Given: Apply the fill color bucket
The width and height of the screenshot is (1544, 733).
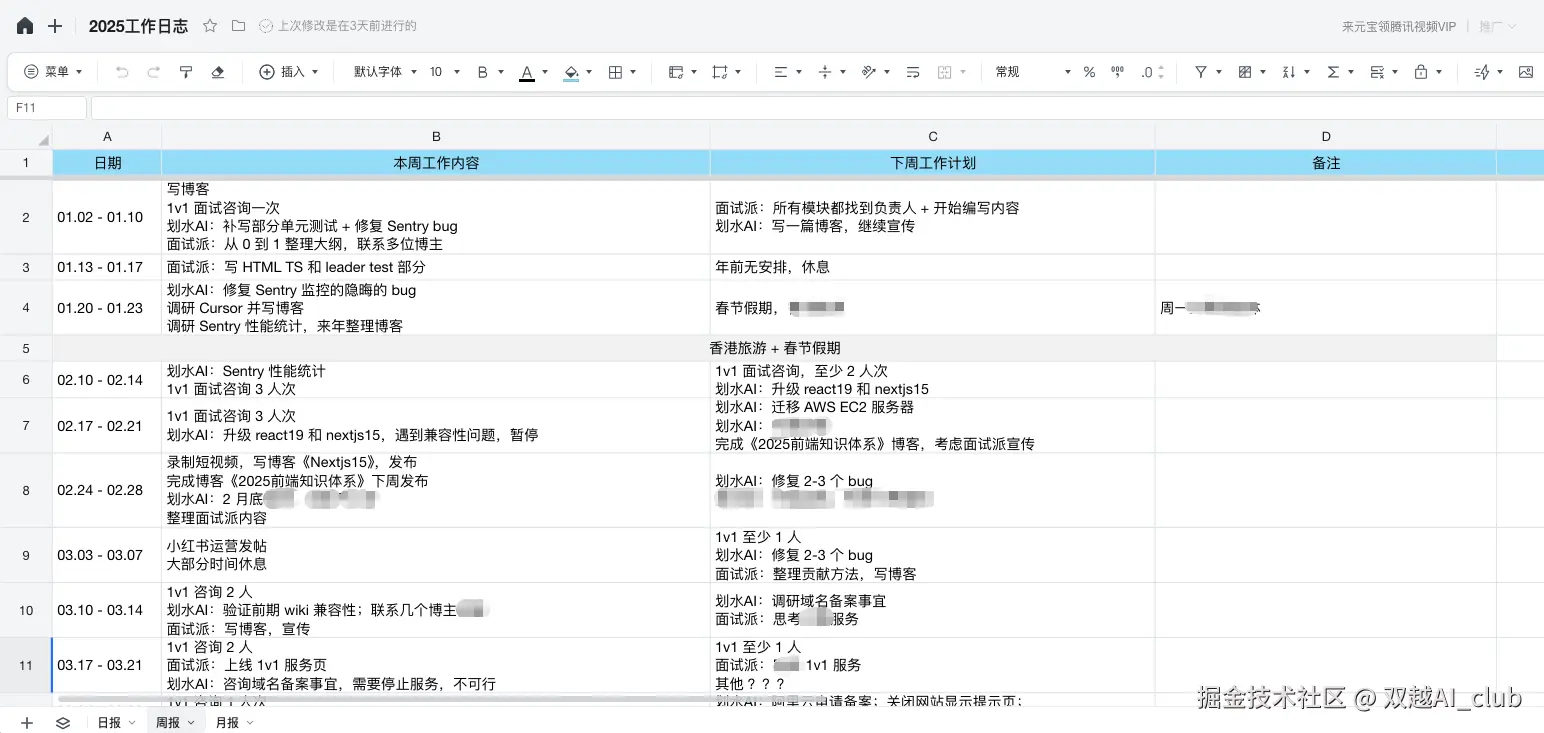Looking at the screenshot, I should pyautogui.click(x=571, y=72).
